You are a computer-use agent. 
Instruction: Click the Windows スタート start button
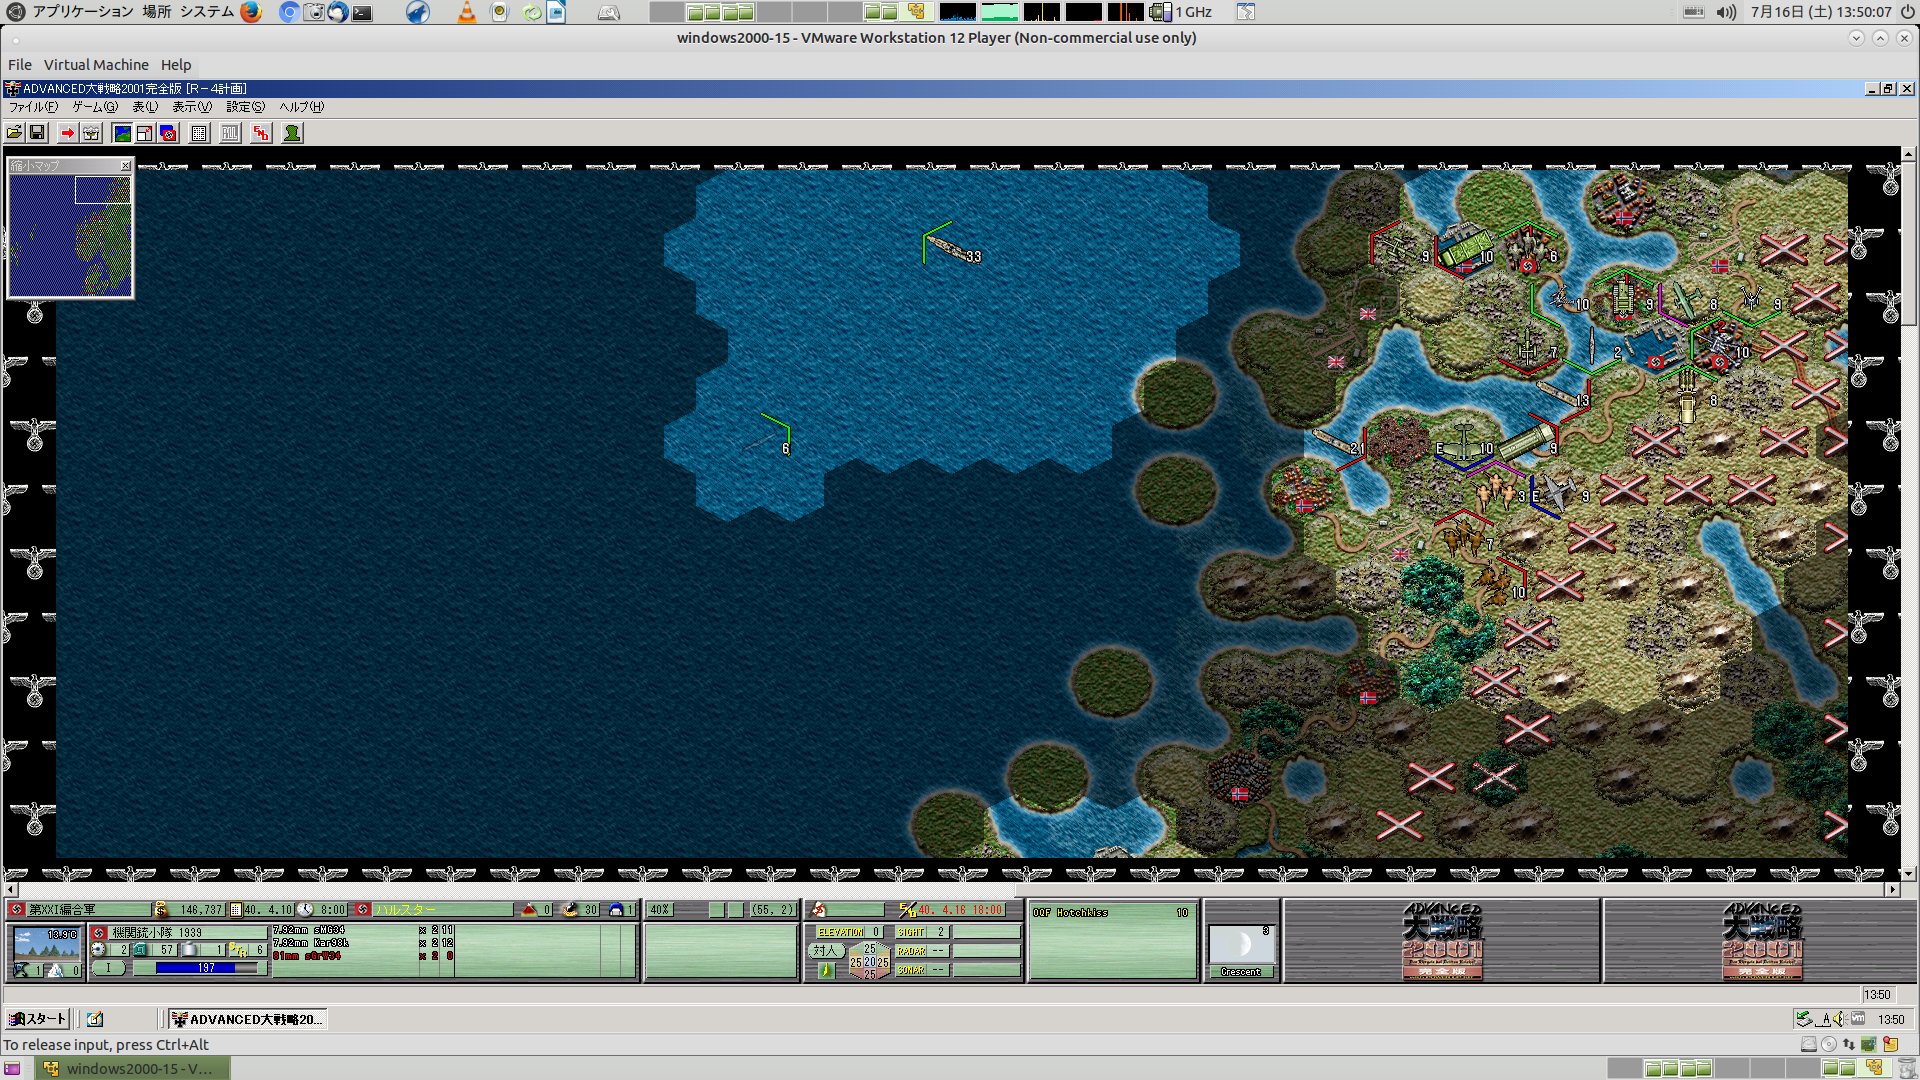(37, 1019)
